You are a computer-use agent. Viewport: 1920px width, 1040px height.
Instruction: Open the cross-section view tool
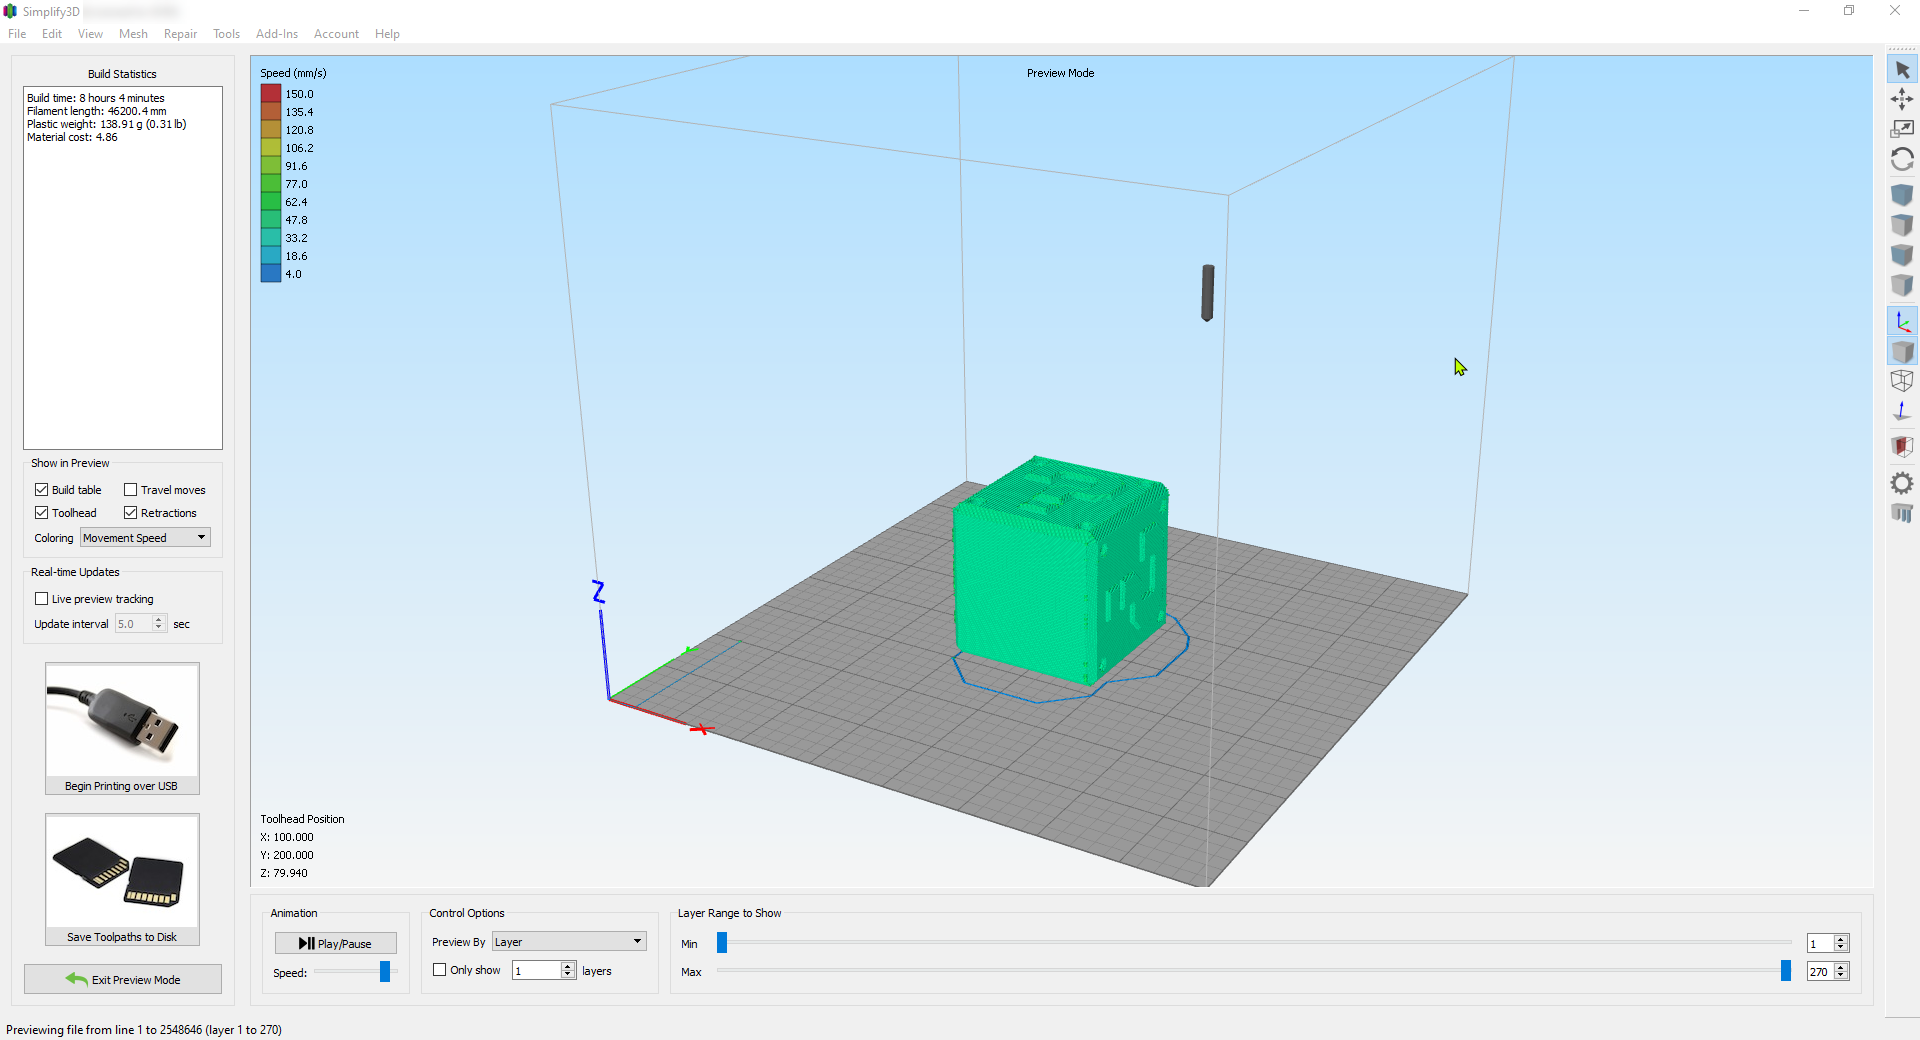[1902, 446]
